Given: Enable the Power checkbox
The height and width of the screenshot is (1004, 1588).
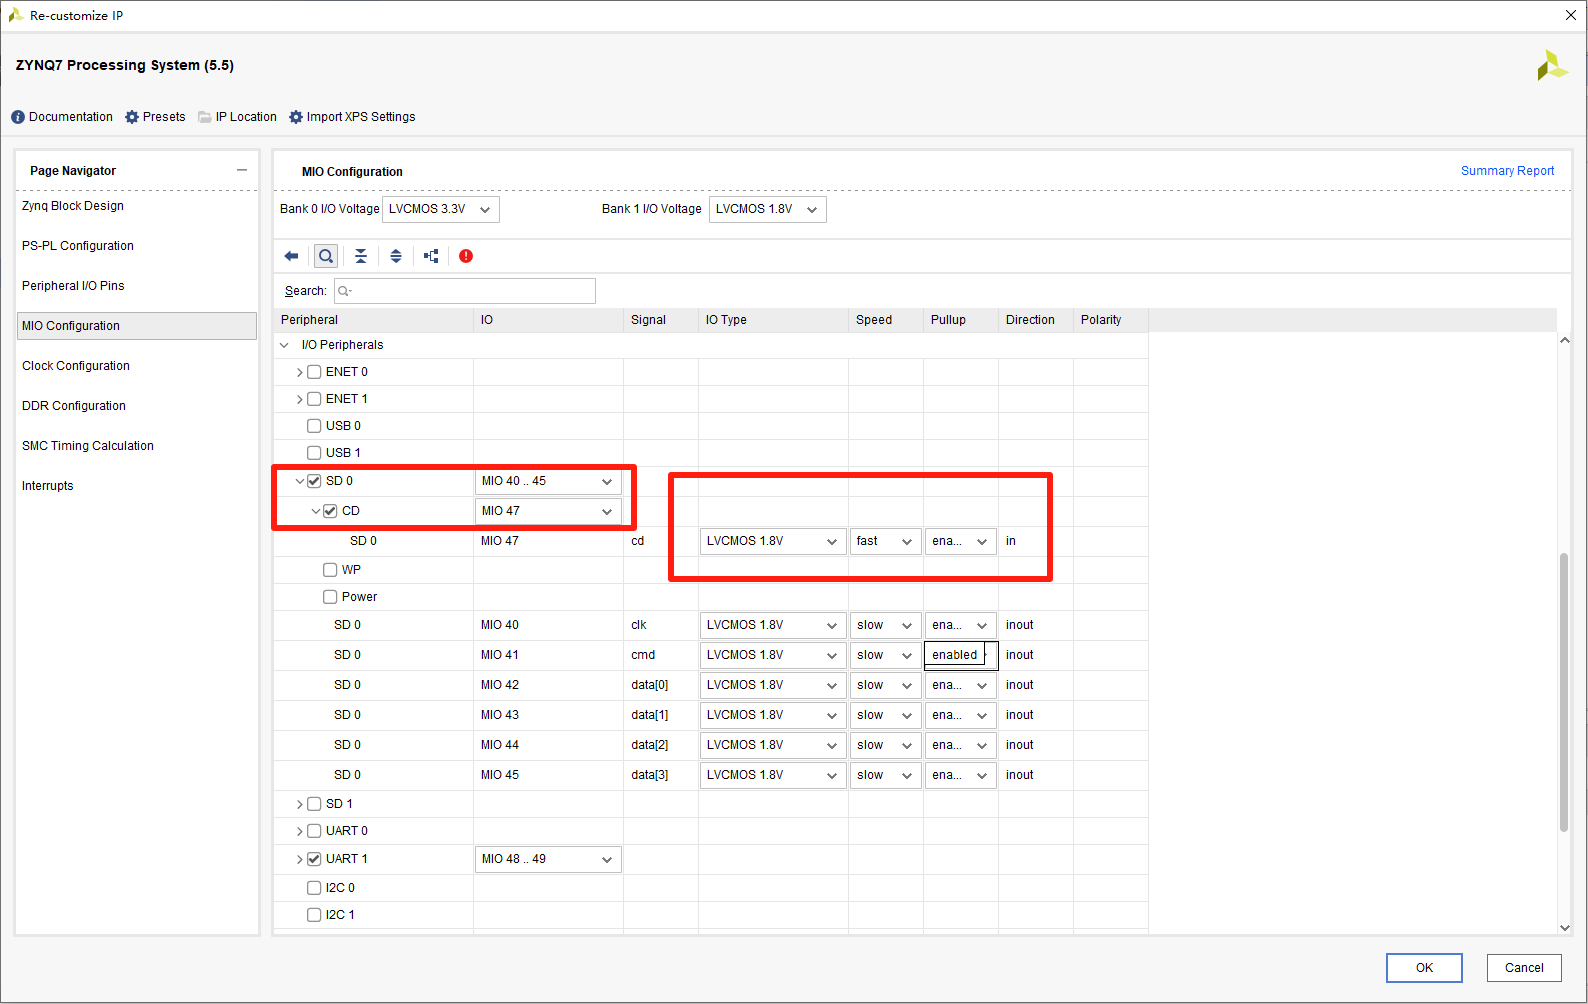Looking at the screenshot, I should pos(330,597).
